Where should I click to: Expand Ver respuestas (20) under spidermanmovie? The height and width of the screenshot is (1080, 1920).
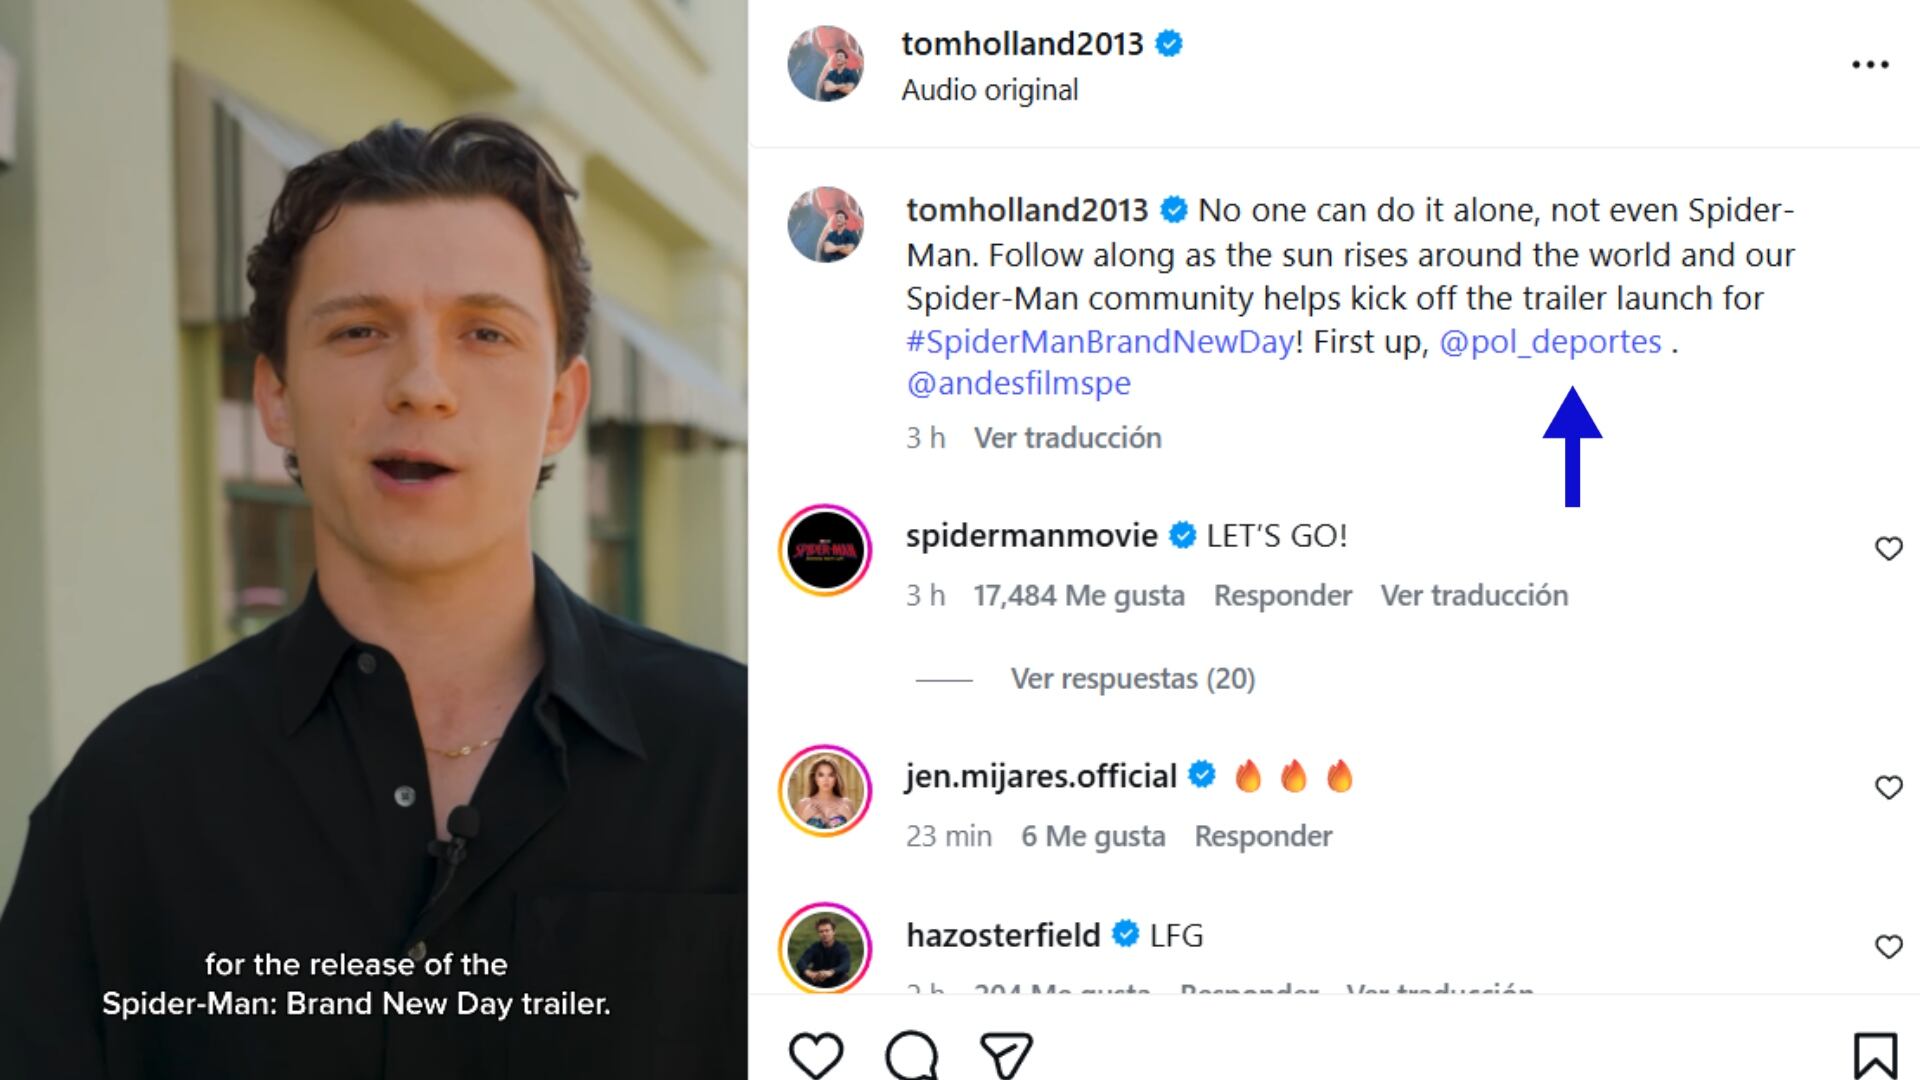click(1135, 678)
